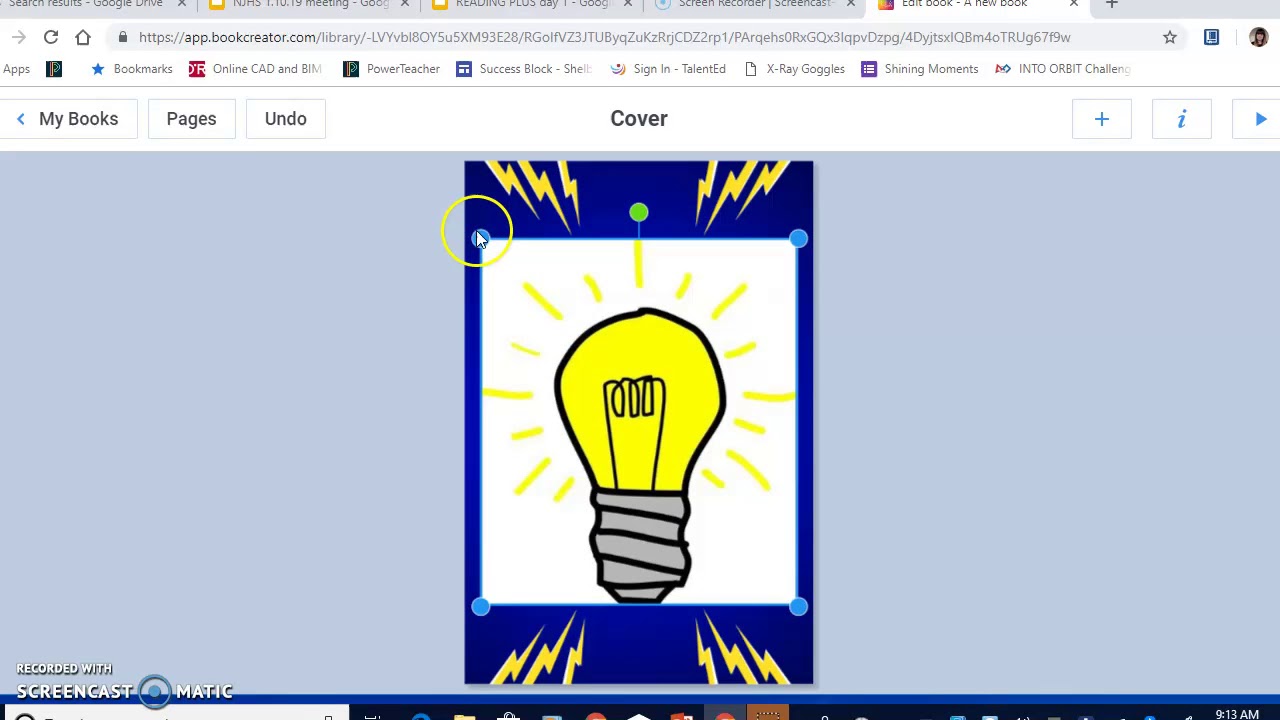The image size is (1280, 720).
Task: Select the lightbulb image on the cover
Action: (x=639, y=422)
